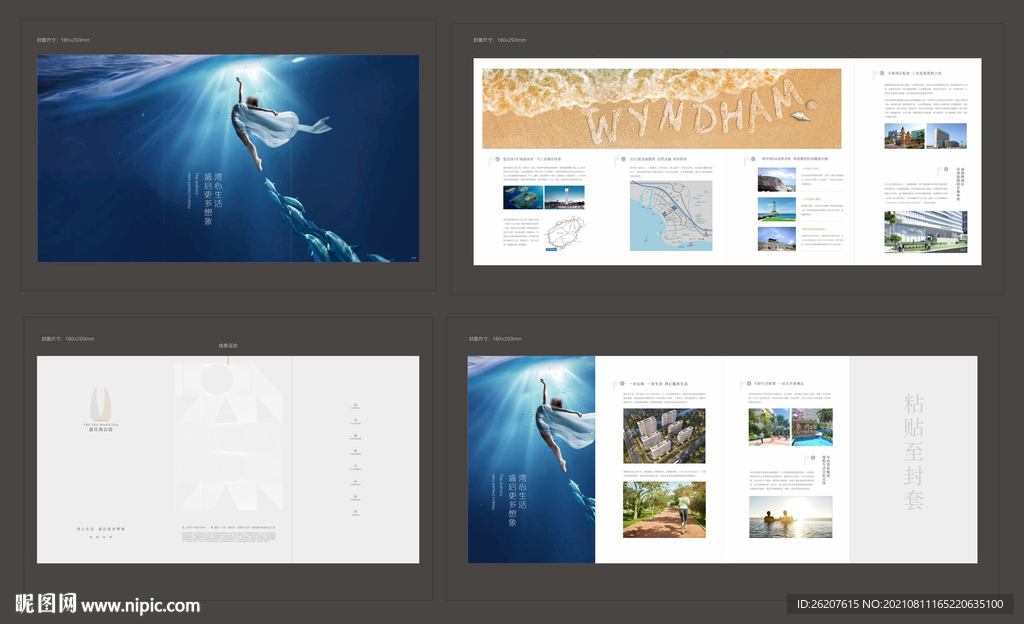Click the 线条压纹 annotation label
The image size is (1024, 624).
click(x=228, y=346)
